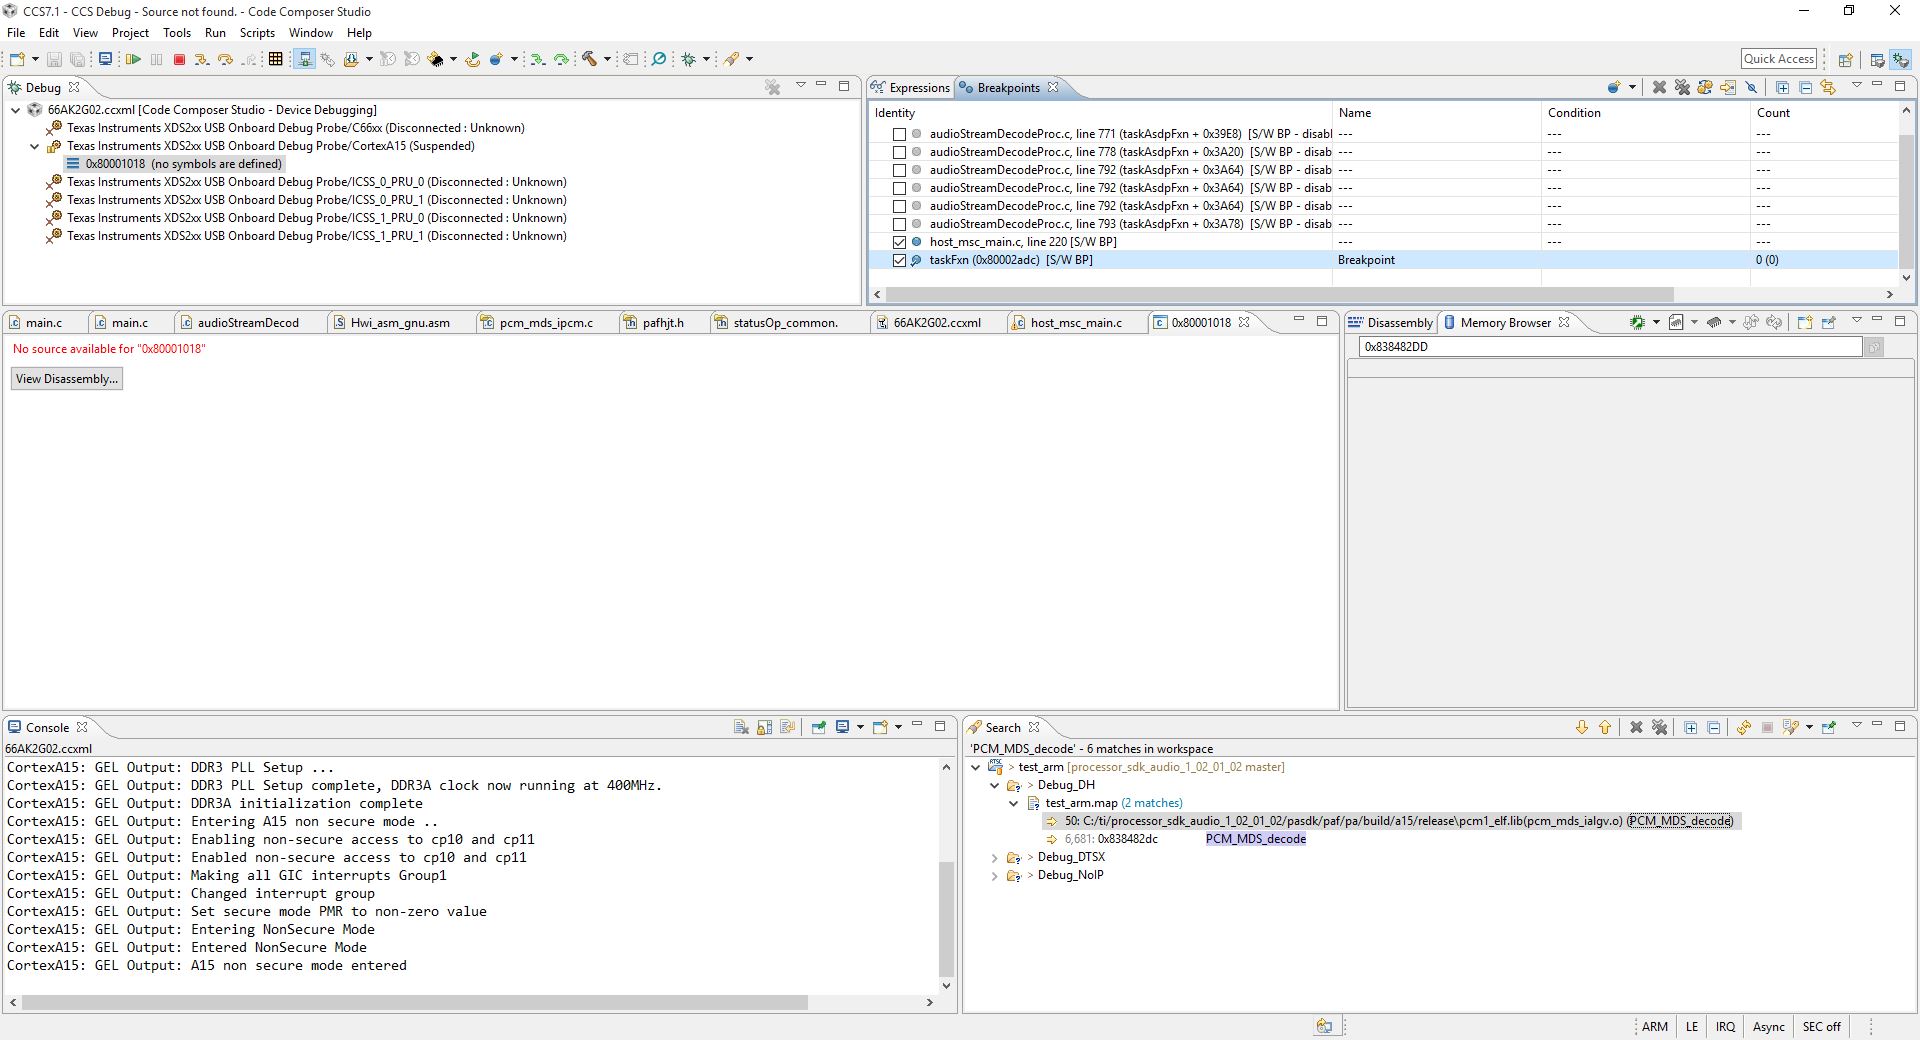Open the New breakpoint dropdown arrow
This screenshot has height=1040, width=1920.
(1633, 87)
